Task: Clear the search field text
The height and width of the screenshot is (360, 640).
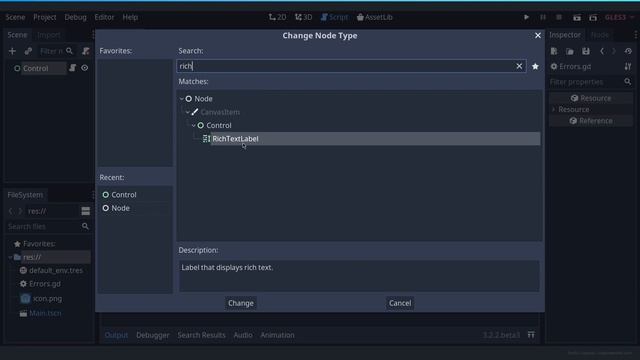Action: pyautogui.click(x=519, y=66)
